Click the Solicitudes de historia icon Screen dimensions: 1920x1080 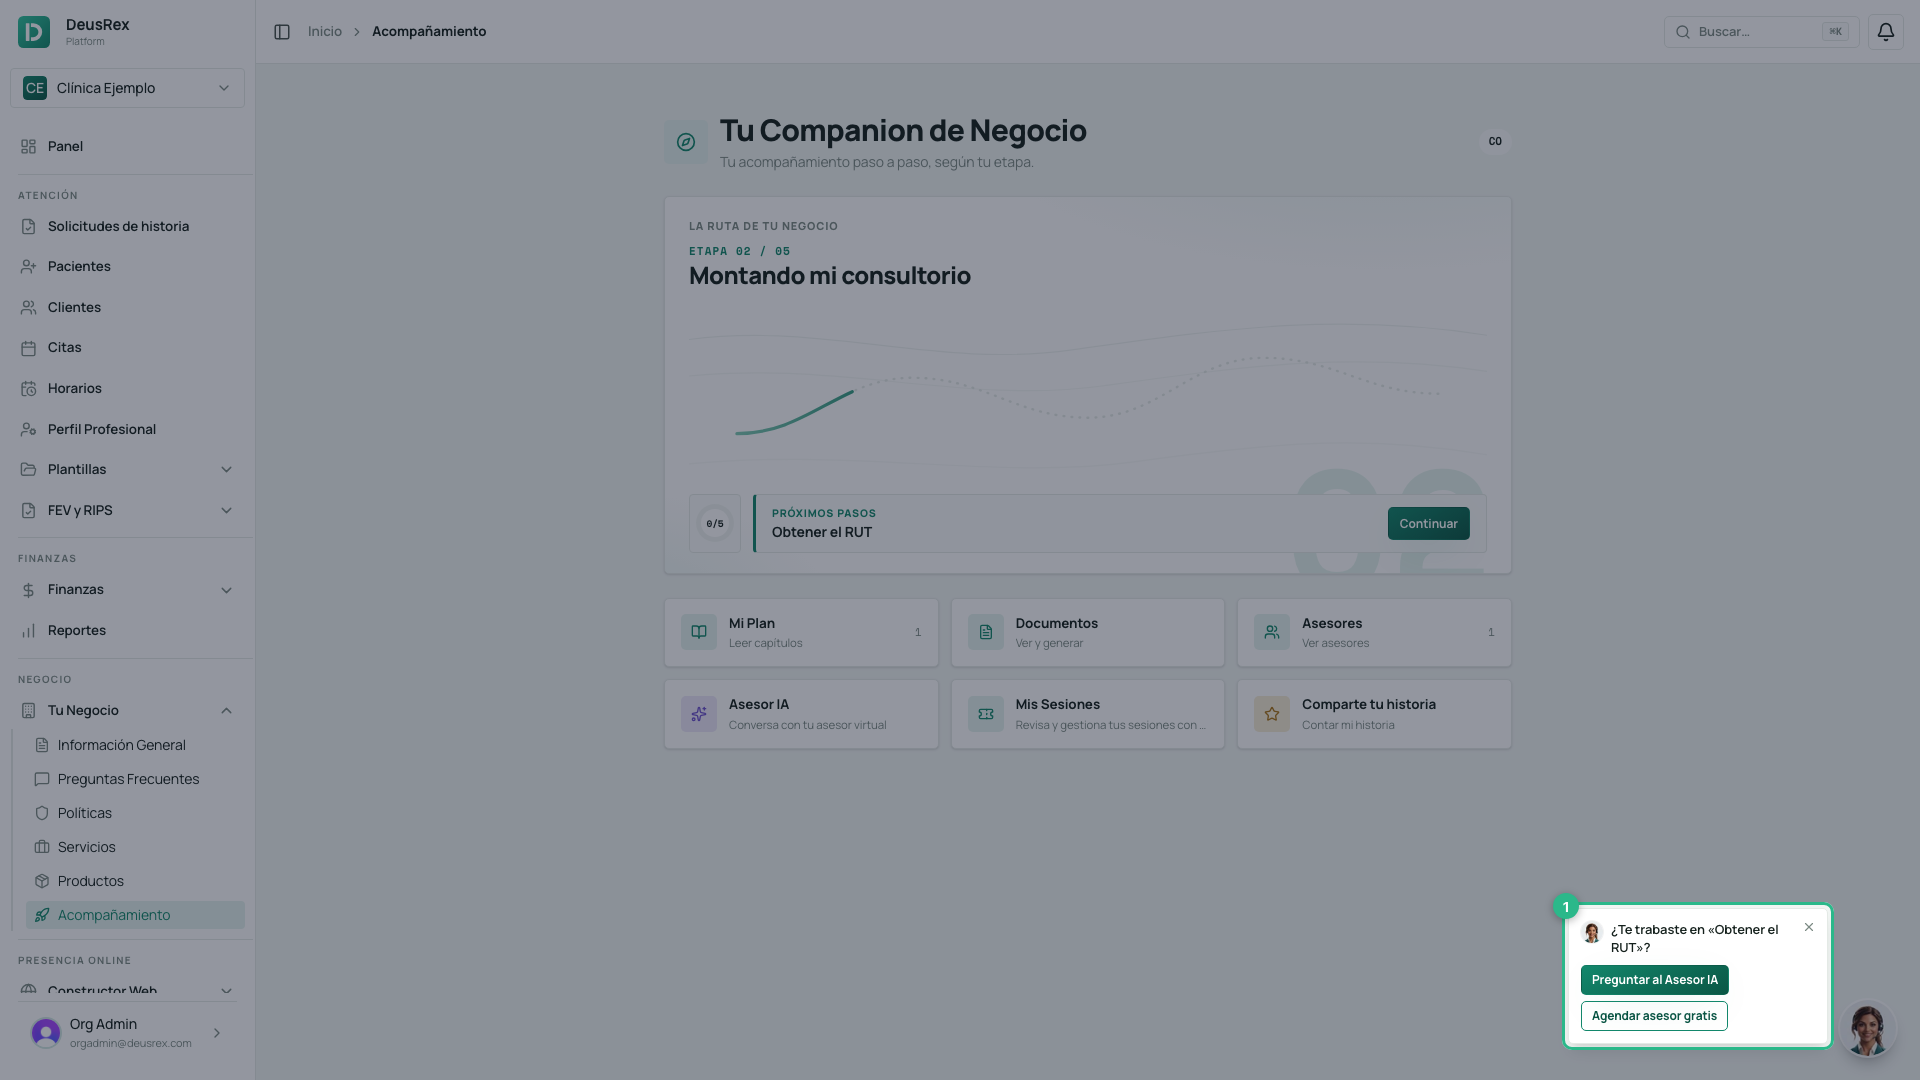[28, 227]
